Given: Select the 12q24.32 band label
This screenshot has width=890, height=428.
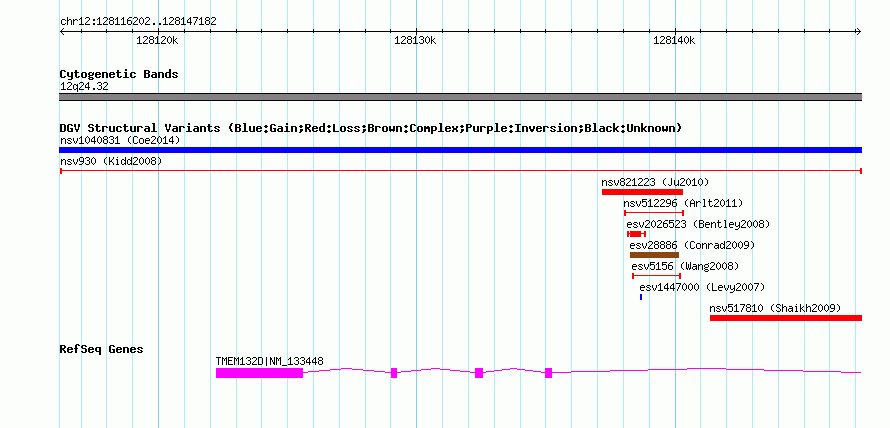Looking at the screenshot, I should tap(84, 87).
